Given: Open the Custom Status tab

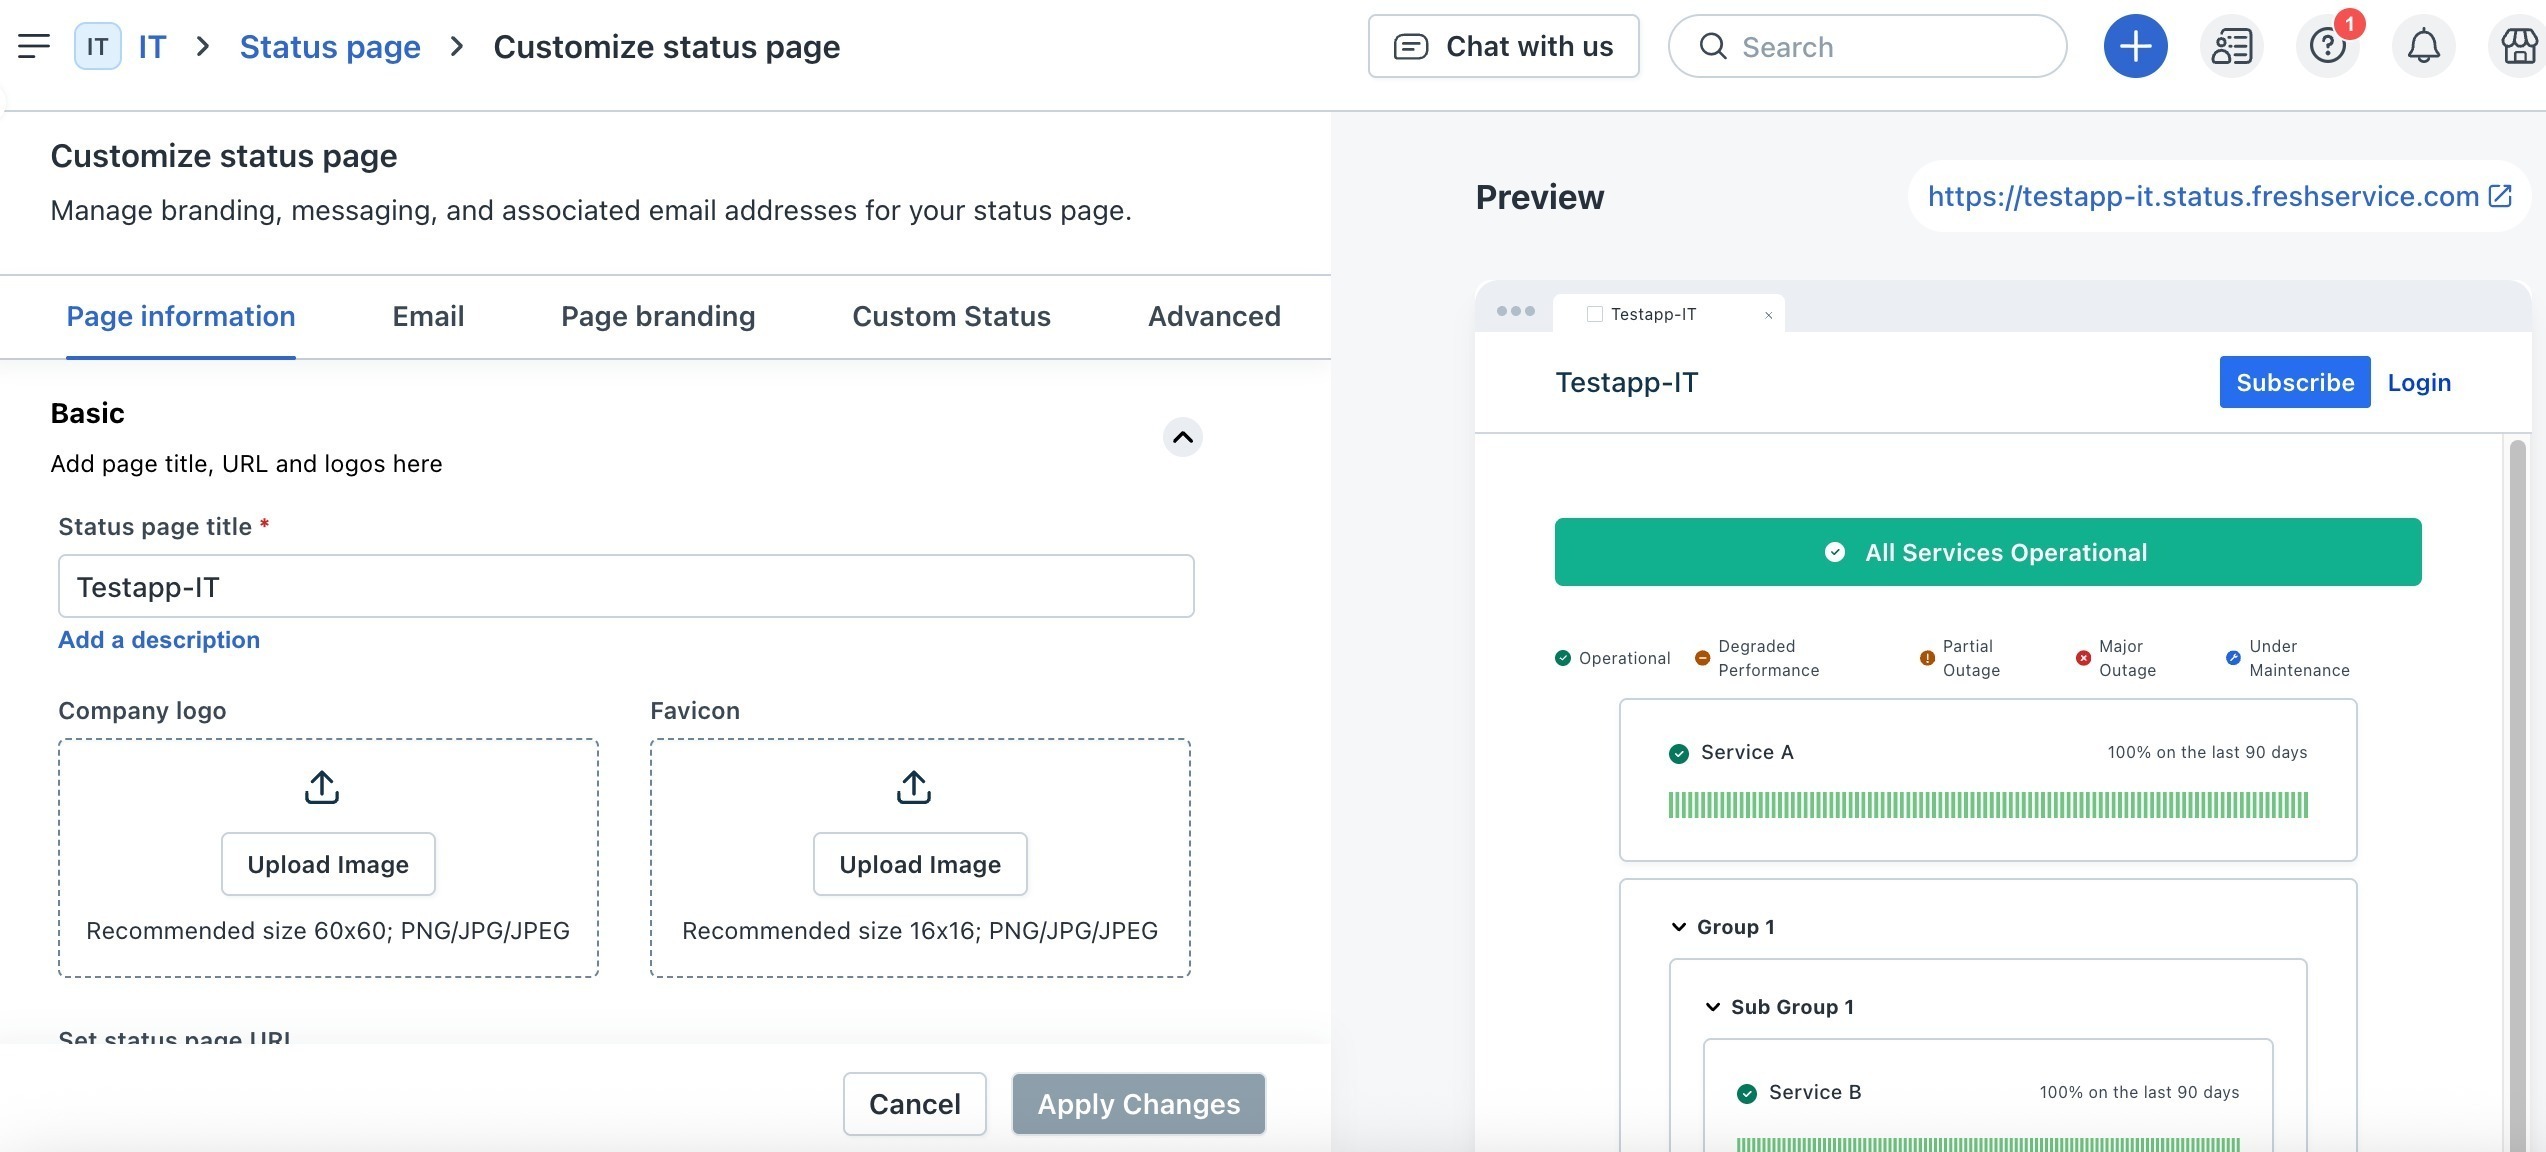Looking at the screenshot, I should click(950, 316).
